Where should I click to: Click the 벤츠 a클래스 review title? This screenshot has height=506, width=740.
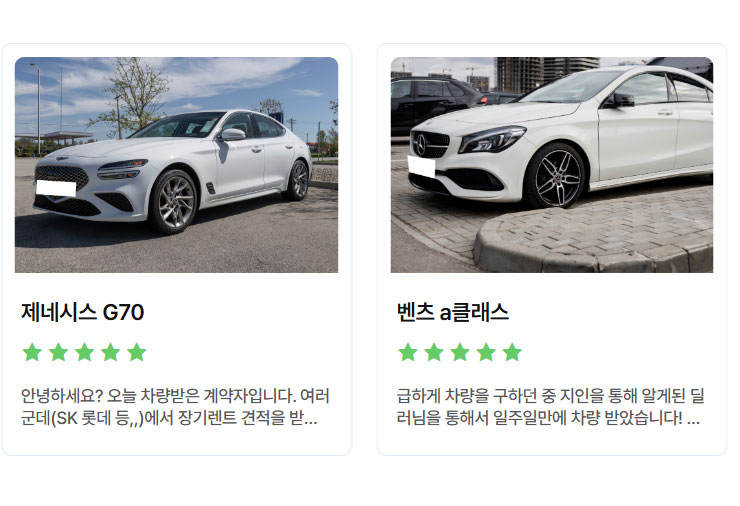(453, 312)
